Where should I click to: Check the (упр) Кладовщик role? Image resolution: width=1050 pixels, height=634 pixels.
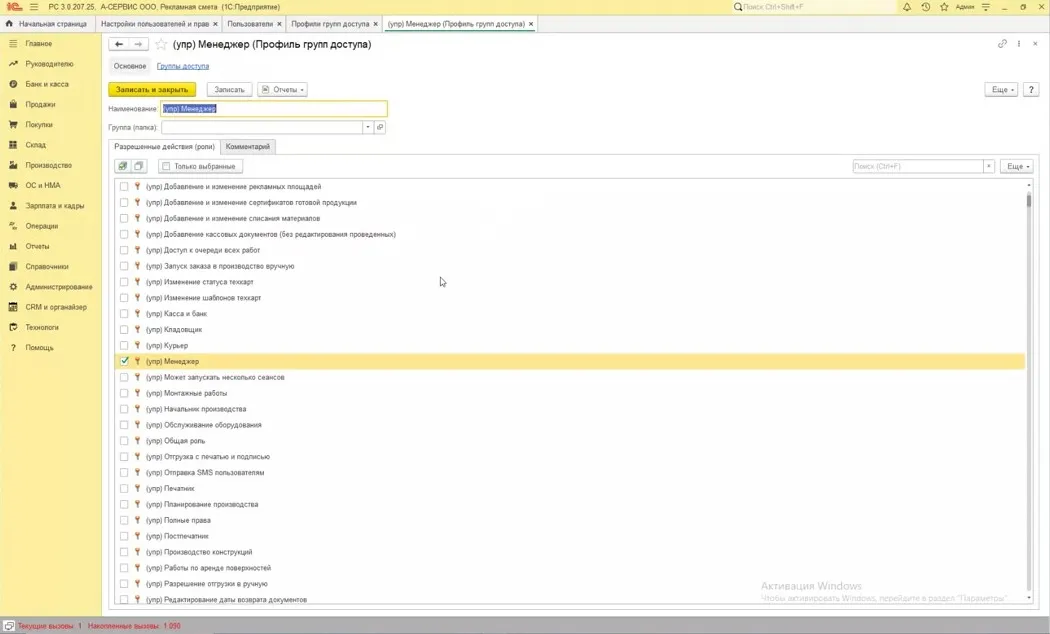[124, 329]
